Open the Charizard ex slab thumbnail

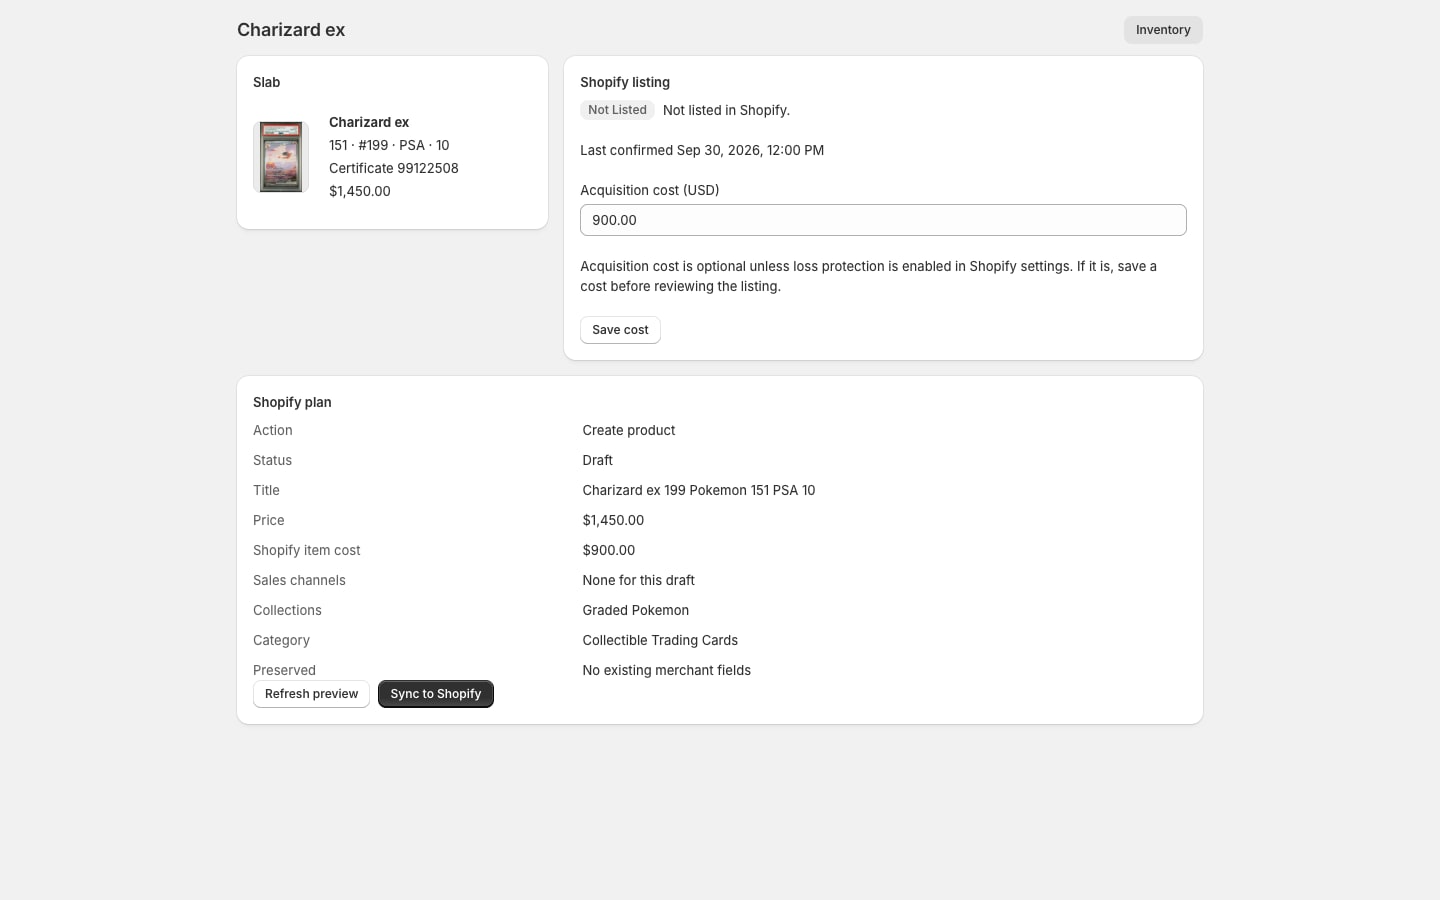point(281,157)
